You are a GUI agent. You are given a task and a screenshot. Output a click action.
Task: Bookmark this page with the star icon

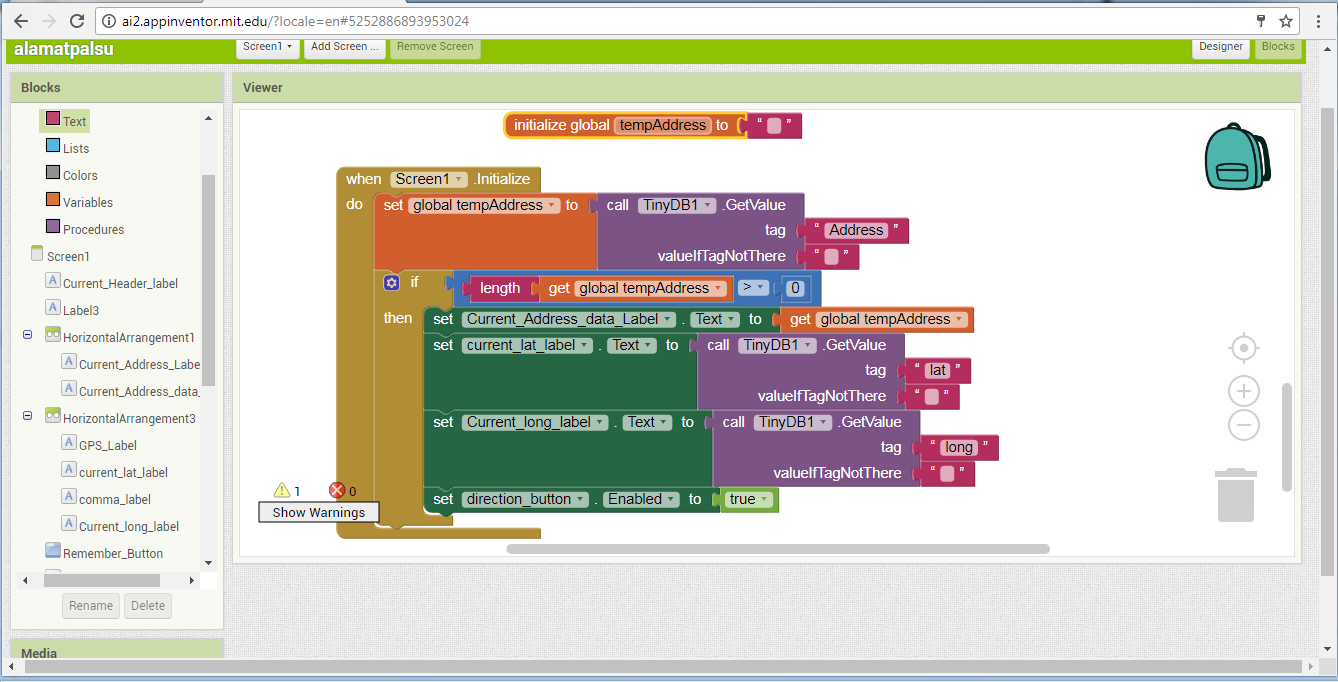(x=1286, y=21)
